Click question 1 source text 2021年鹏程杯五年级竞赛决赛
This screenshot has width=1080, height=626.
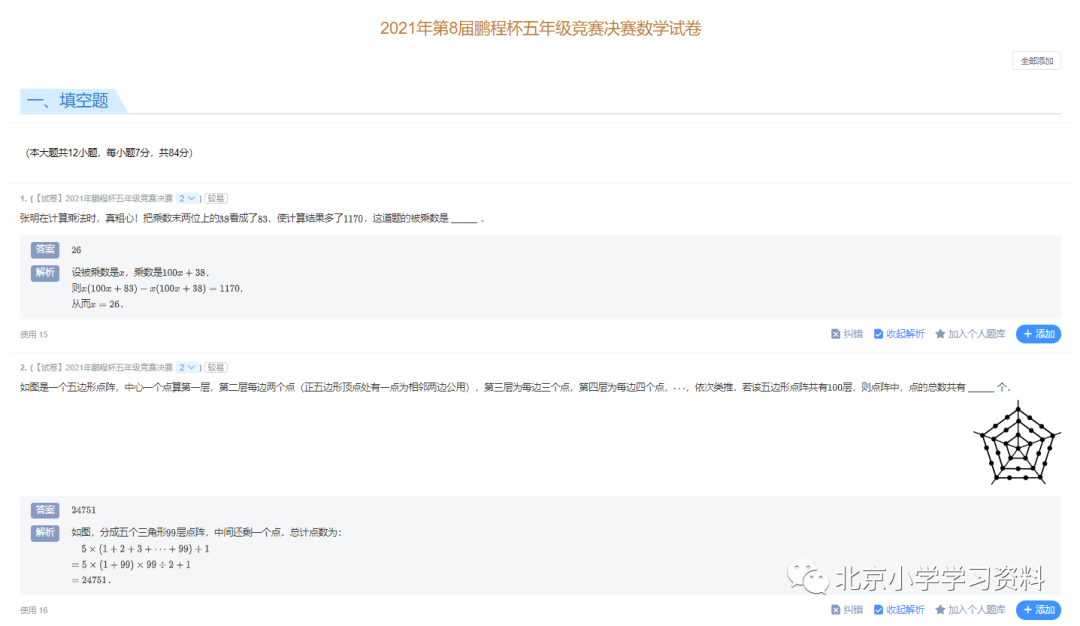click(x=118, y=198)
